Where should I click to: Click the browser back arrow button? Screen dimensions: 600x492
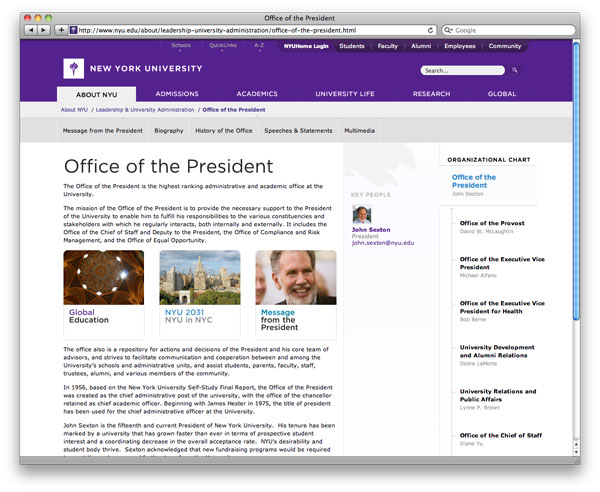point(30,30)
